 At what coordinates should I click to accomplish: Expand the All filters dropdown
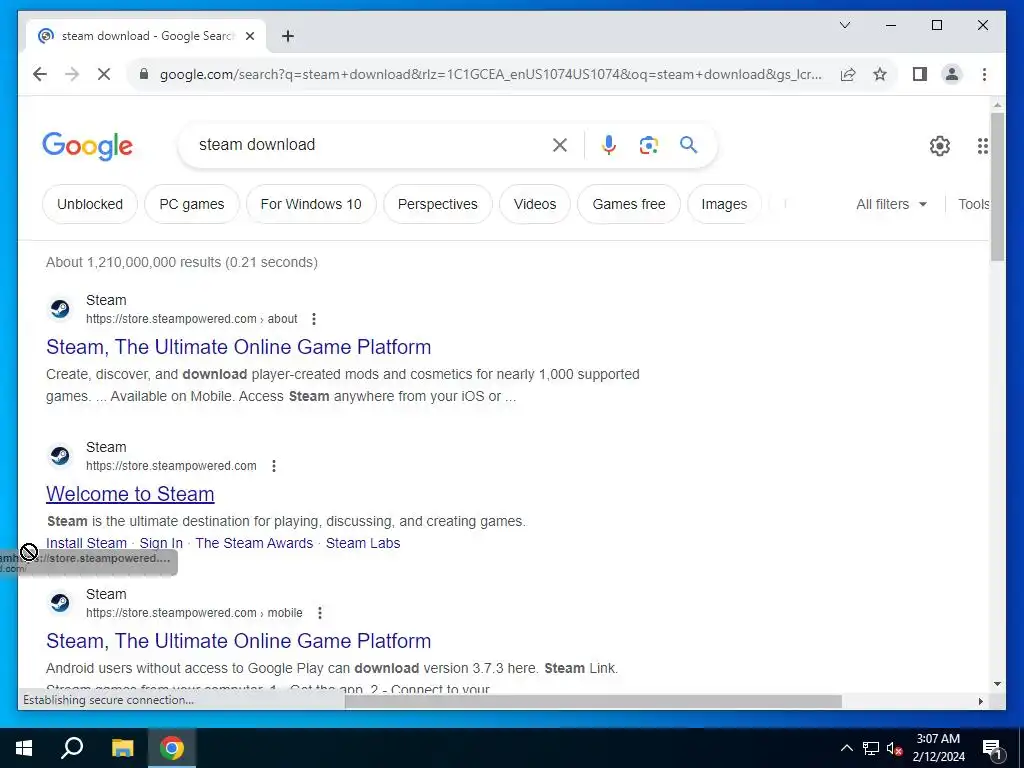(x=891, y=204)
